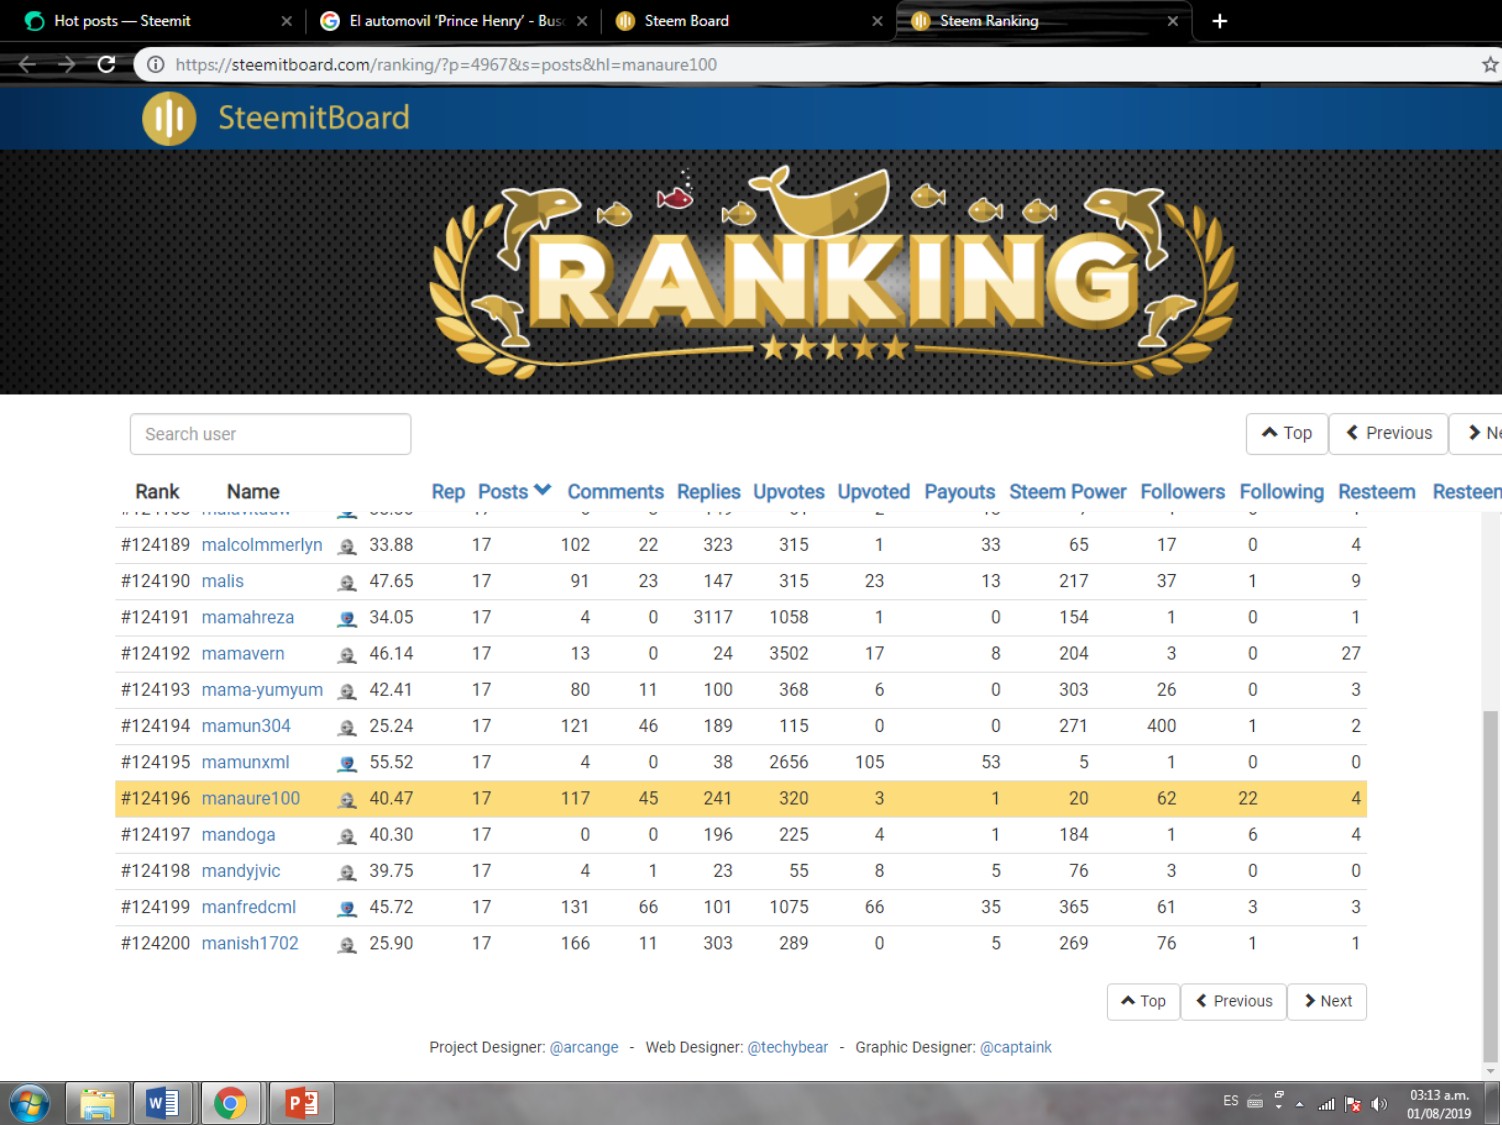
Task: Click the upper Previous page button
Action: tap(1389, 433)
